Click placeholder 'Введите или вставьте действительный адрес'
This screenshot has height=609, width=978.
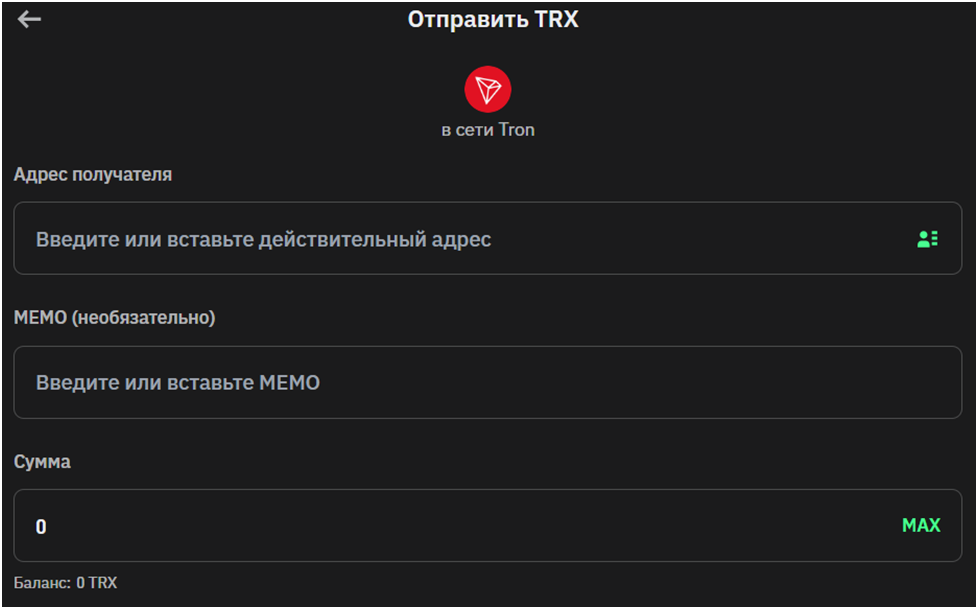pos(263,240)
